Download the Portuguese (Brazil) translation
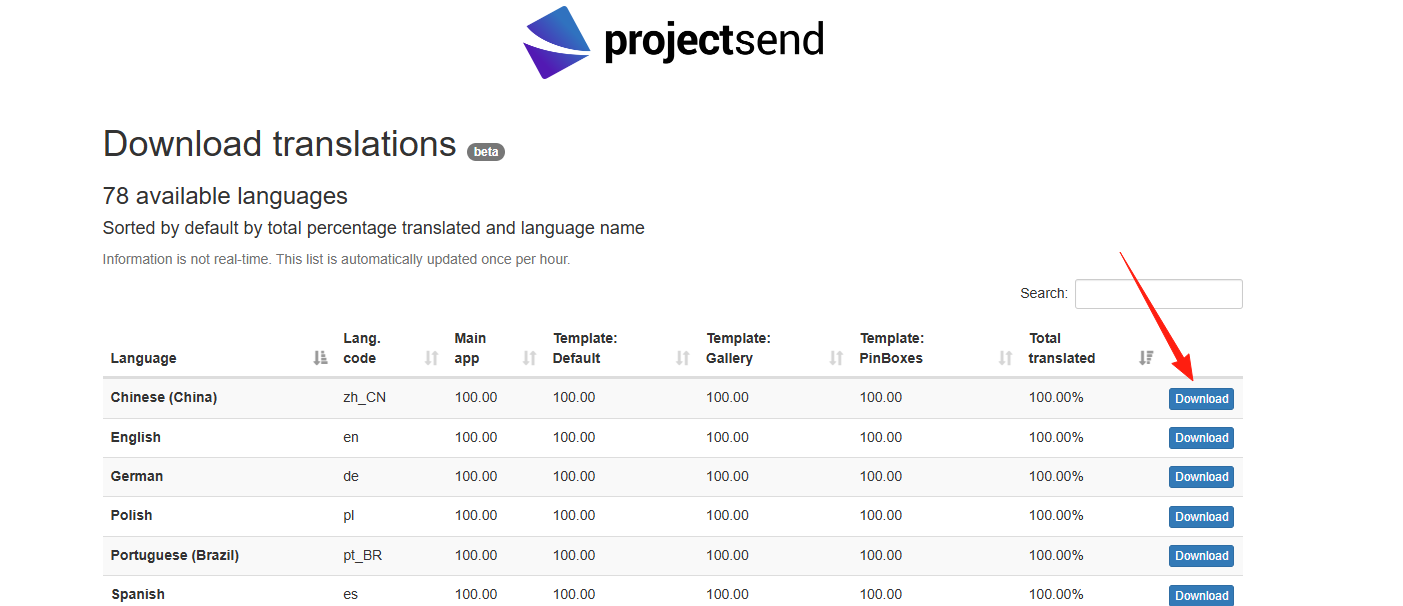This screenshot has height=606, width=1403. click(x=1201, y=556)
